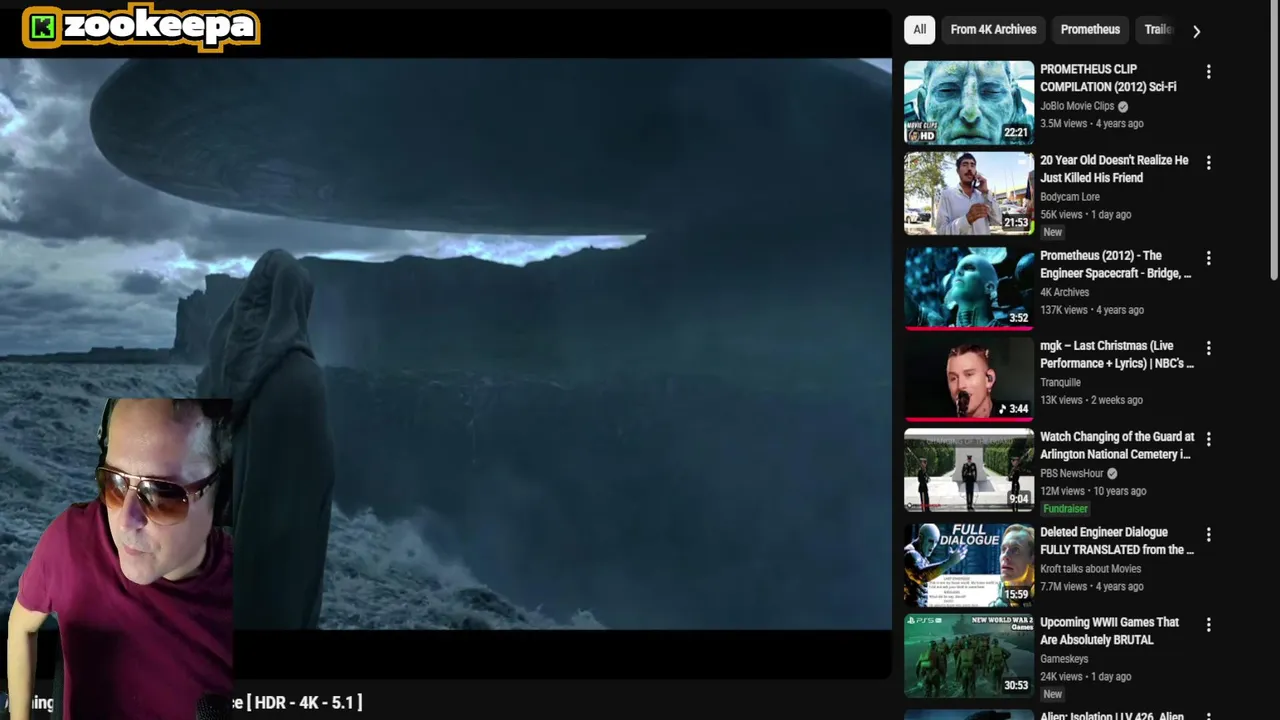Open Deleted Engineer Dialogue thumbnail
The image size is (1280, 720).
tap(969, 565)
